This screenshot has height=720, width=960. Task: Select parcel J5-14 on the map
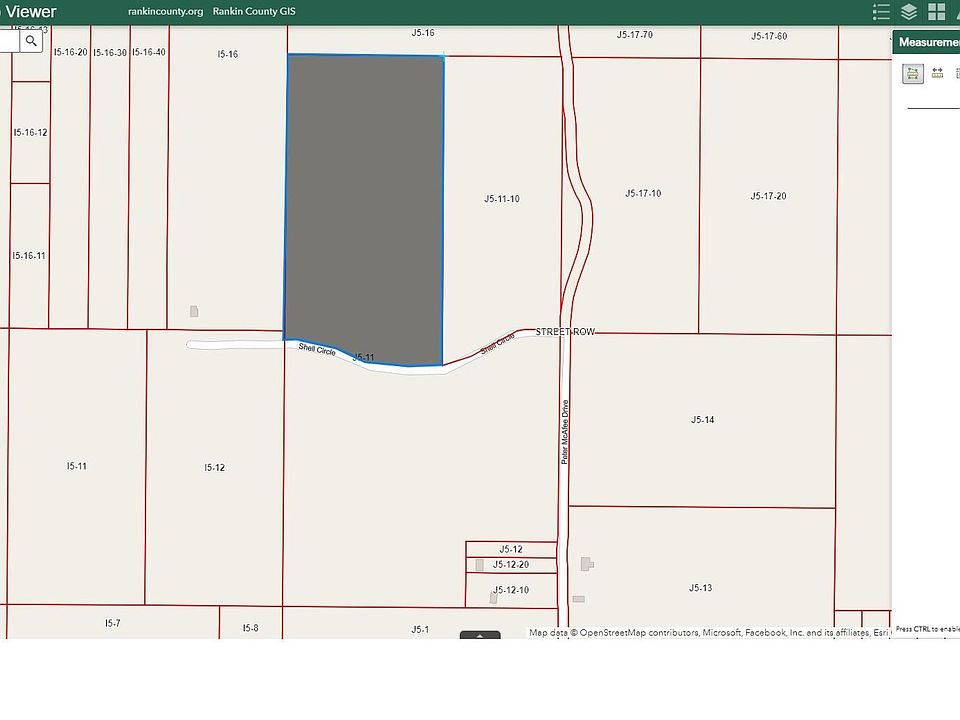(701, 420)
